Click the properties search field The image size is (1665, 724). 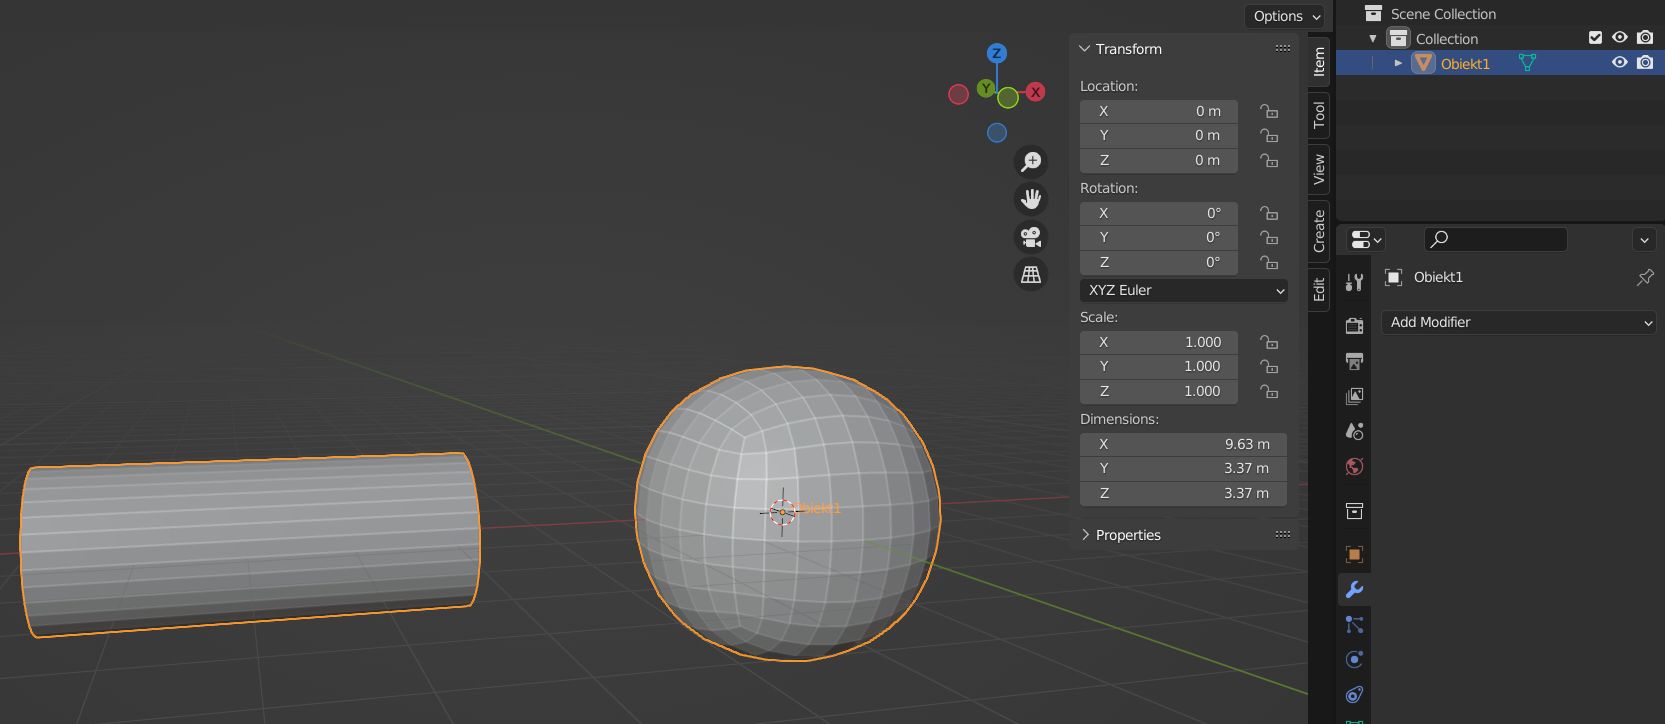1495,239
